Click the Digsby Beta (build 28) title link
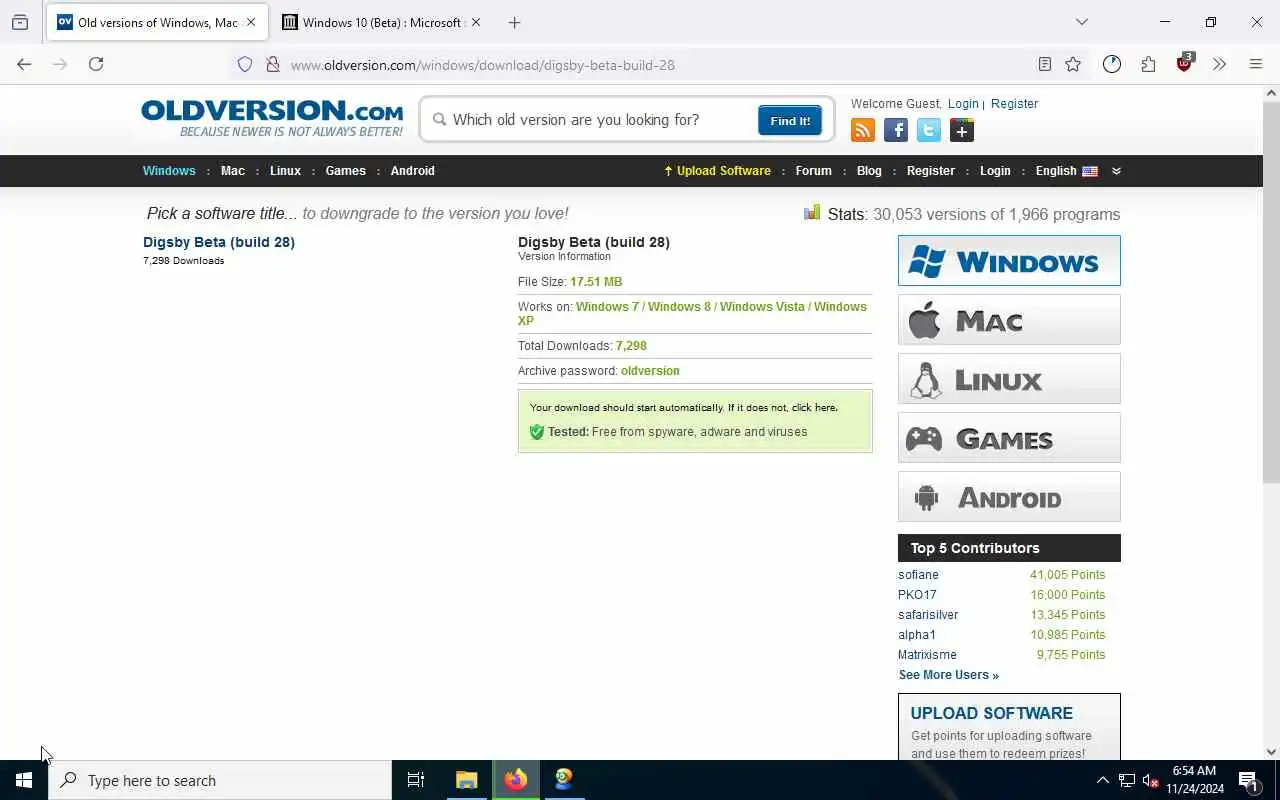Image resolution: width=1280 pixels, height=800 pixels. tap(219, 242)
